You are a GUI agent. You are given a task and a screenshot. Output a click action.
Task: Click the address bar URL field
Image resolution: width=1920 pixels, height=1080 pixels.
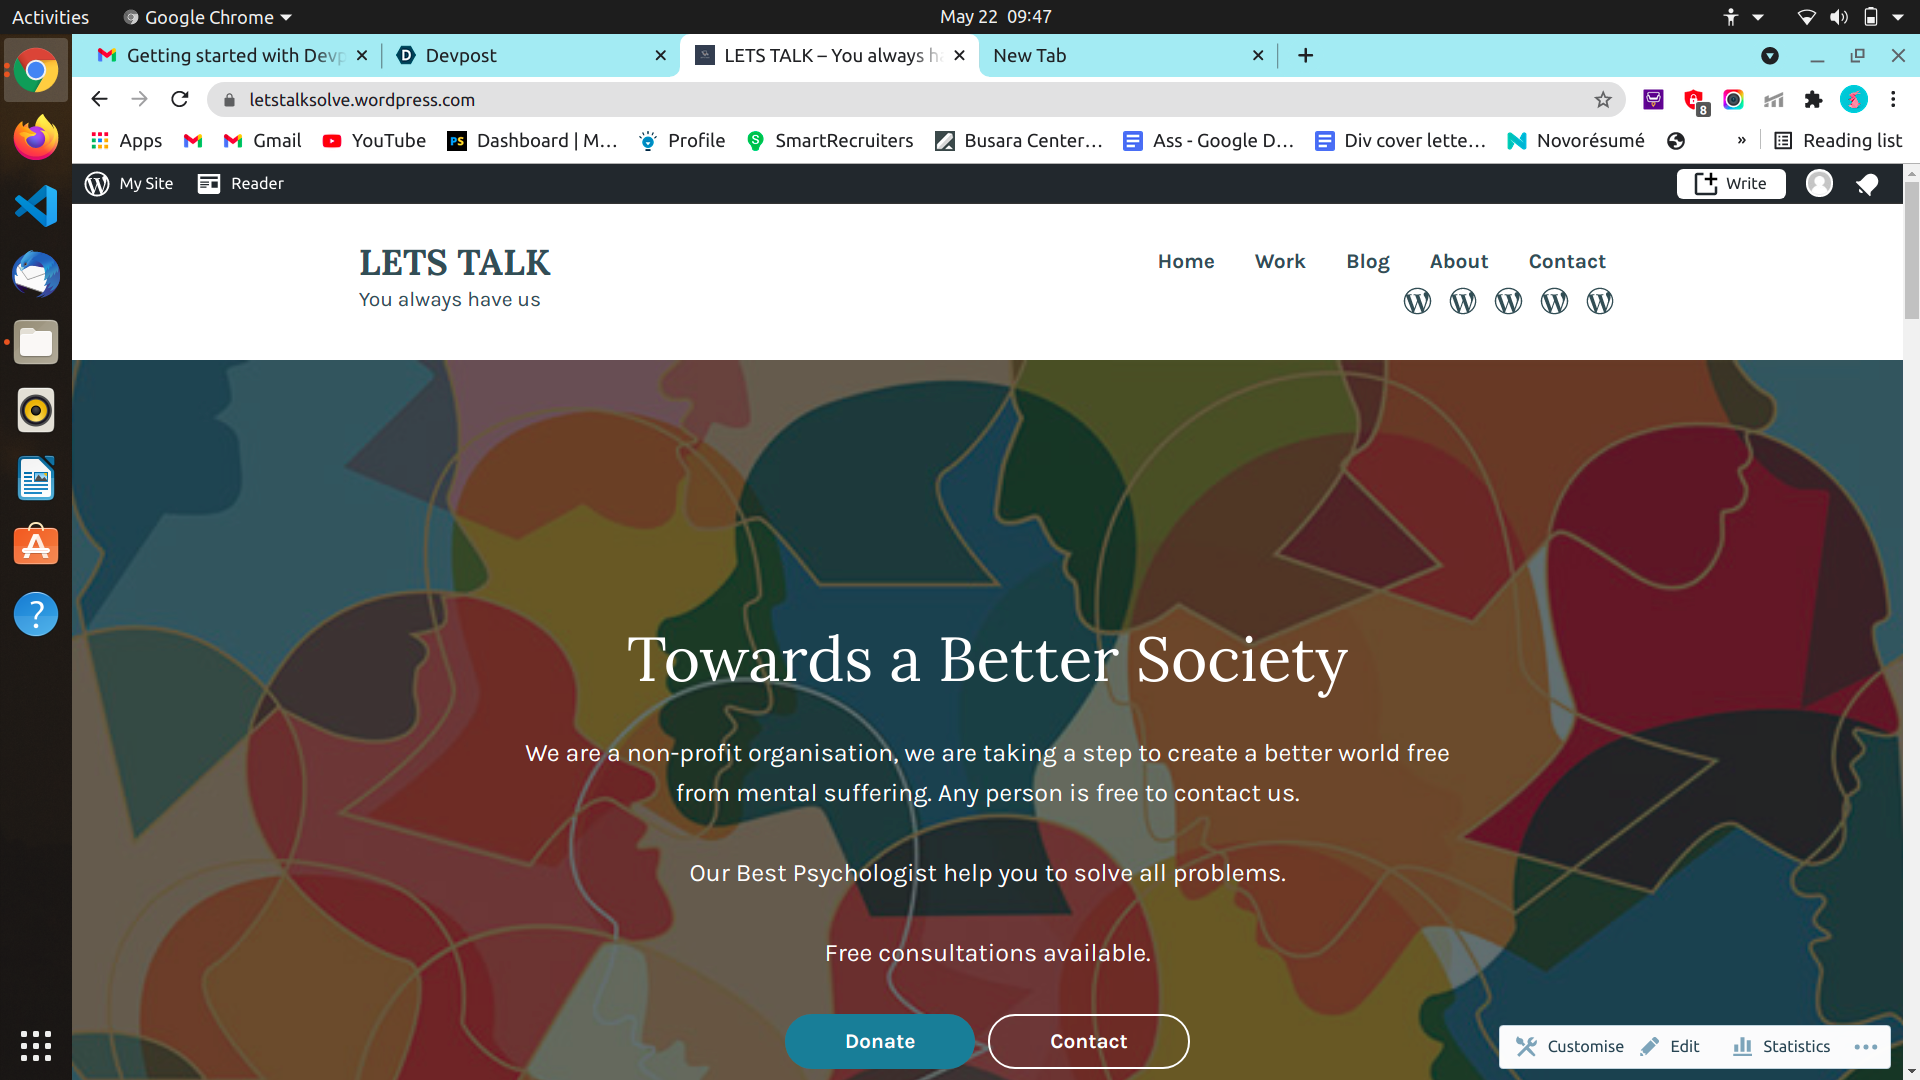point(900,99)
